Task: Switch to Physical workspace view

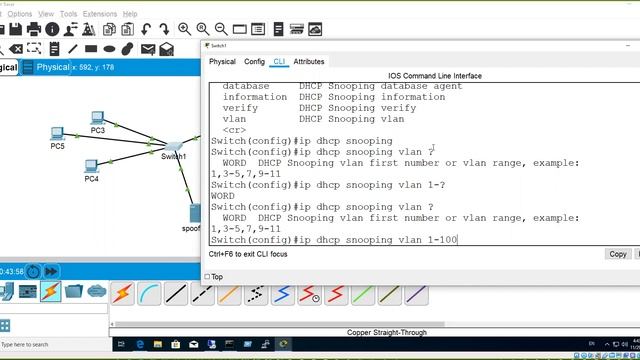Action: (46, 67)
